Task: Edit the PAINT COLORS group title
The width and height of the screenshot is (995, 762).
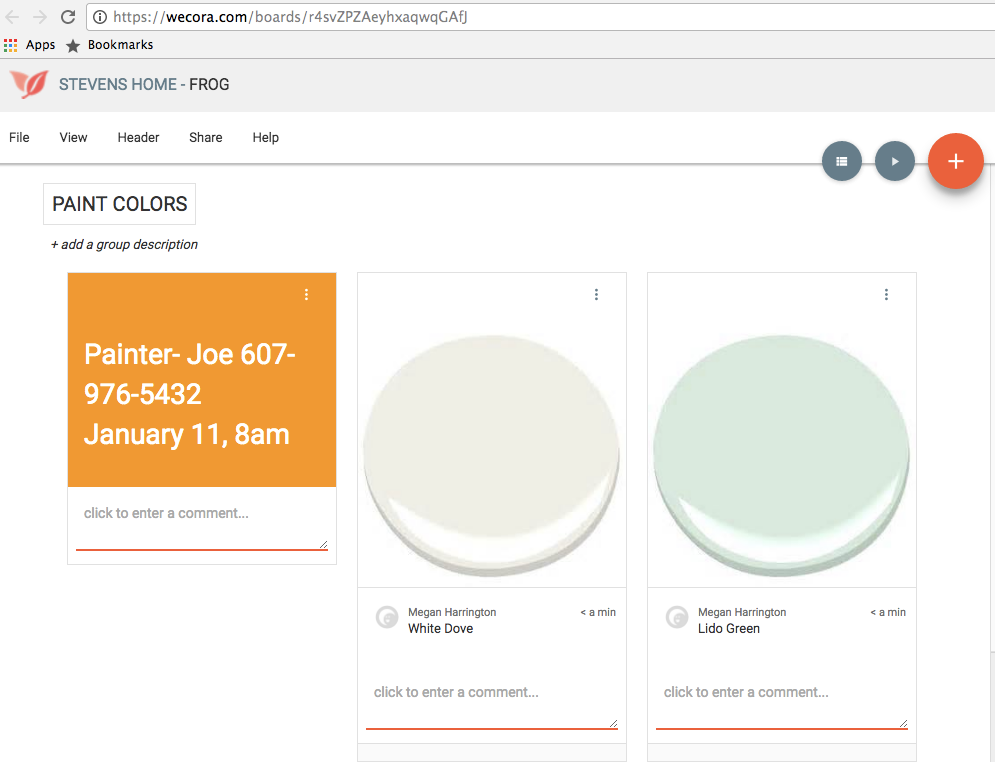Action: click(119, 204)
